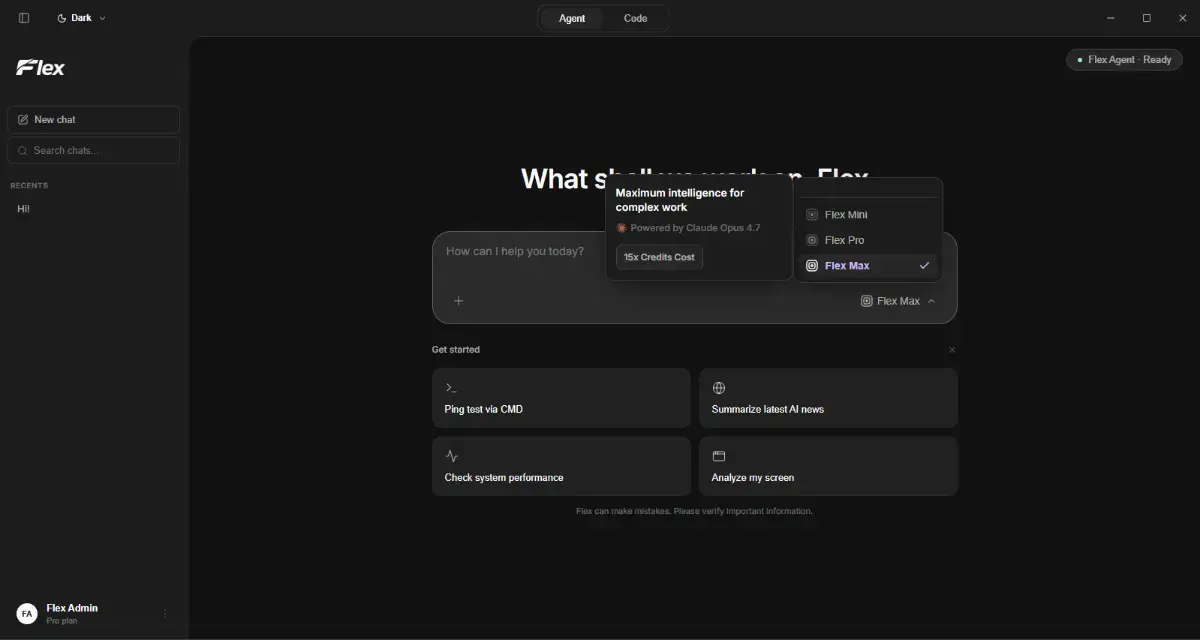Click the Flex Admin profile name

[72, 608]
